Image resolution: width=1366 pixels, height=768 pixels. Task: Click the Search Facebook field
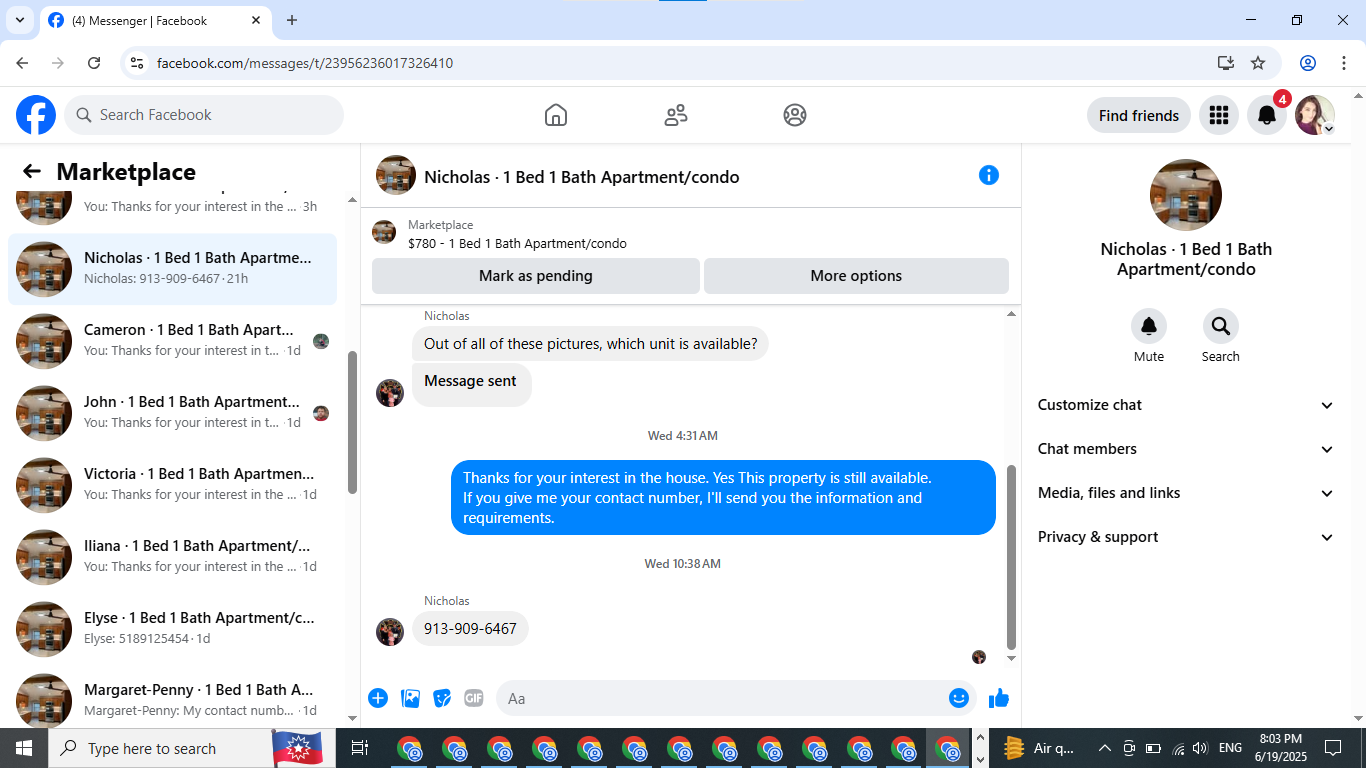click(x=204, y=115)
